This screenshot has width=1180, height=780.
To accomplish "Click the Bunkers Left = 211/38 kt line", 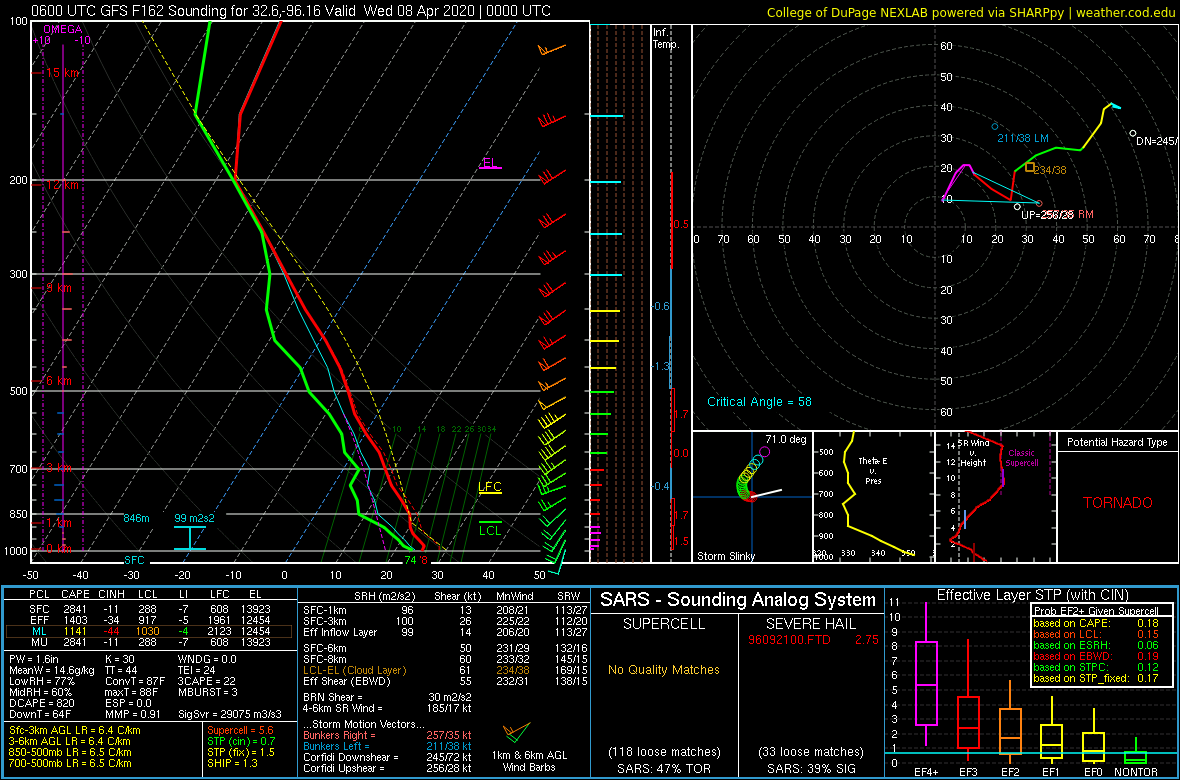I will coord(387,746).
